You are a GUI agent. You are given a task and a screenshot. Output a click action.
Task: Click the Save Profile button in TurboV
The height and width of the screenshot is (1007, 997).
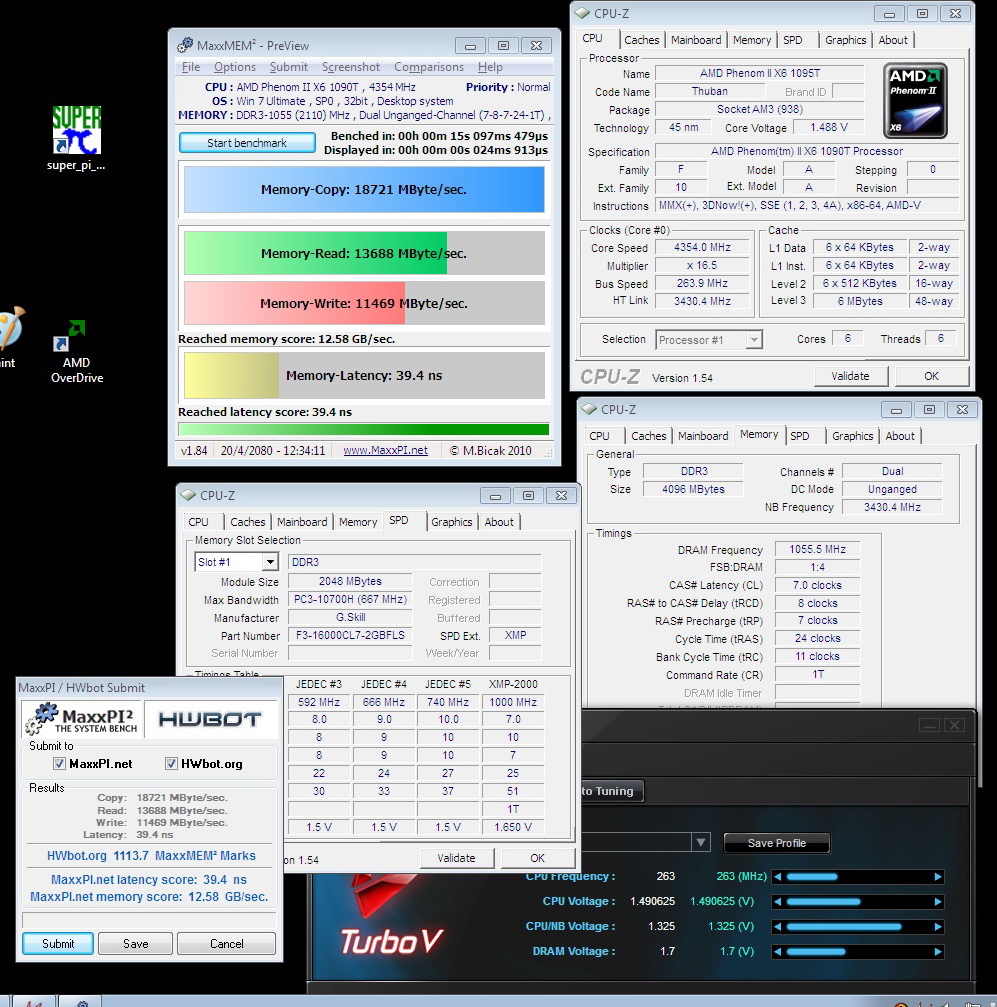pos(776,843)
